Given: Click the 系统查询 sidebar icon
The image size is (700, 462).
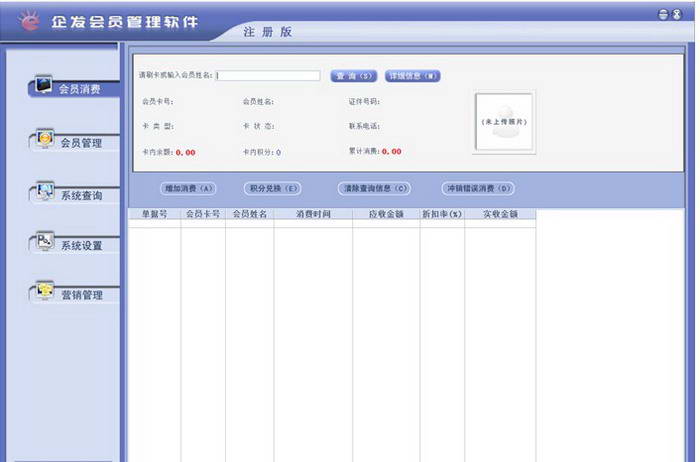Looking at the screenshot, I should 45,191.
